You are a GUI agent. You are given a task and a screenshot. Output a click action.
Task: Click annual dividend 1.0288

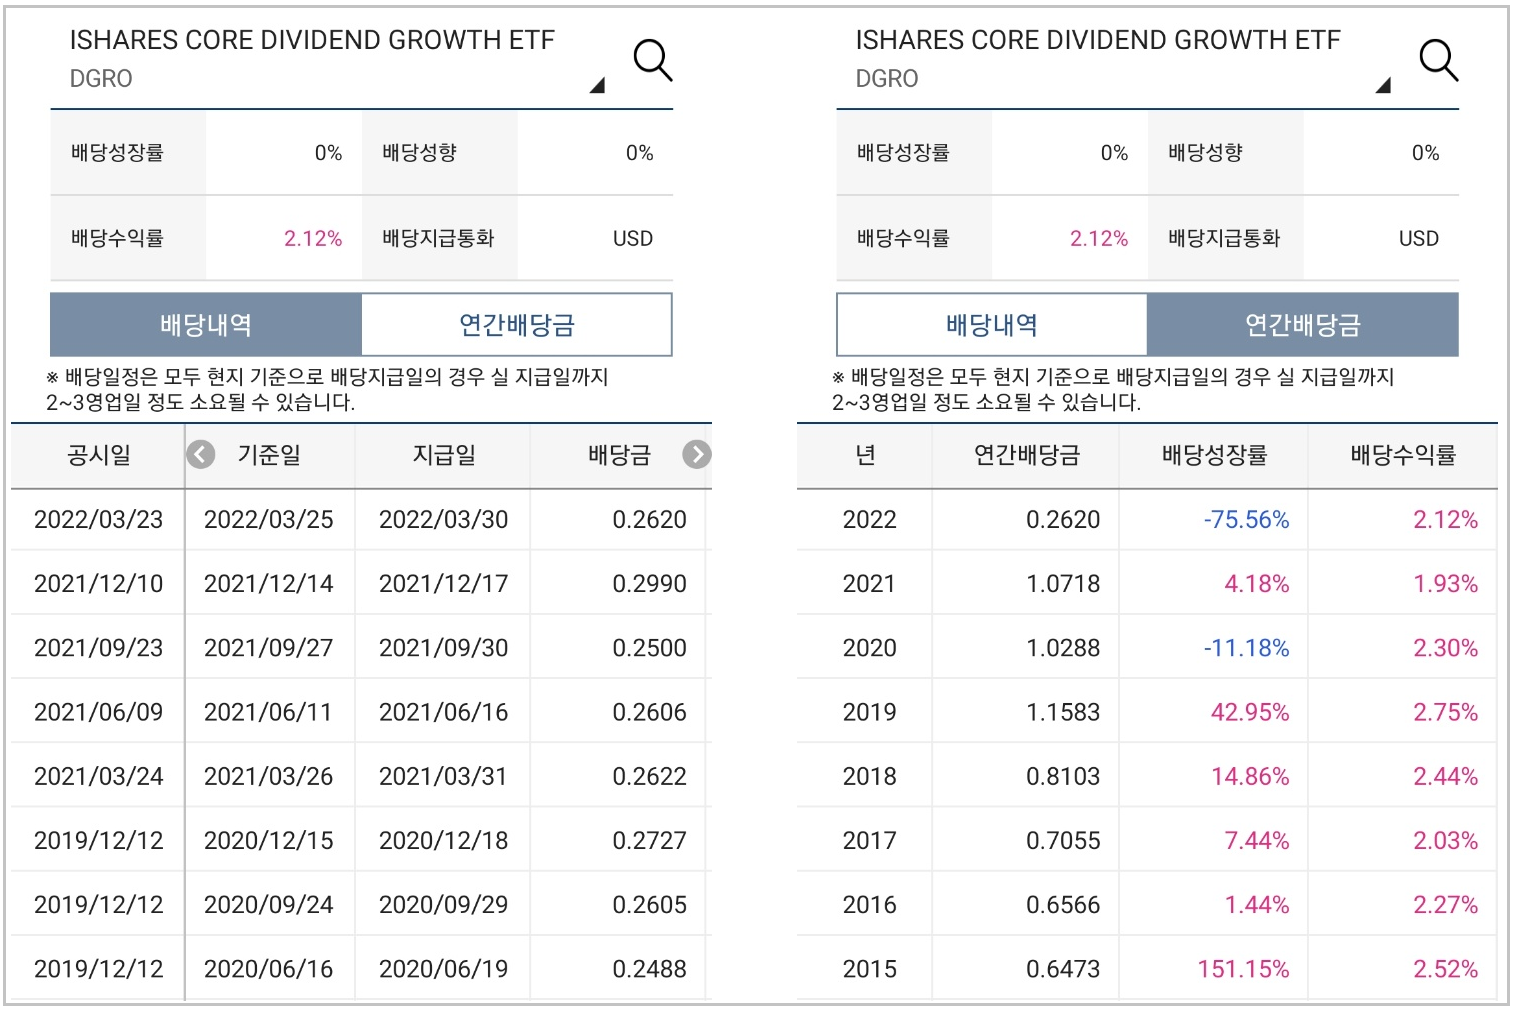(x=1063, y=648)
